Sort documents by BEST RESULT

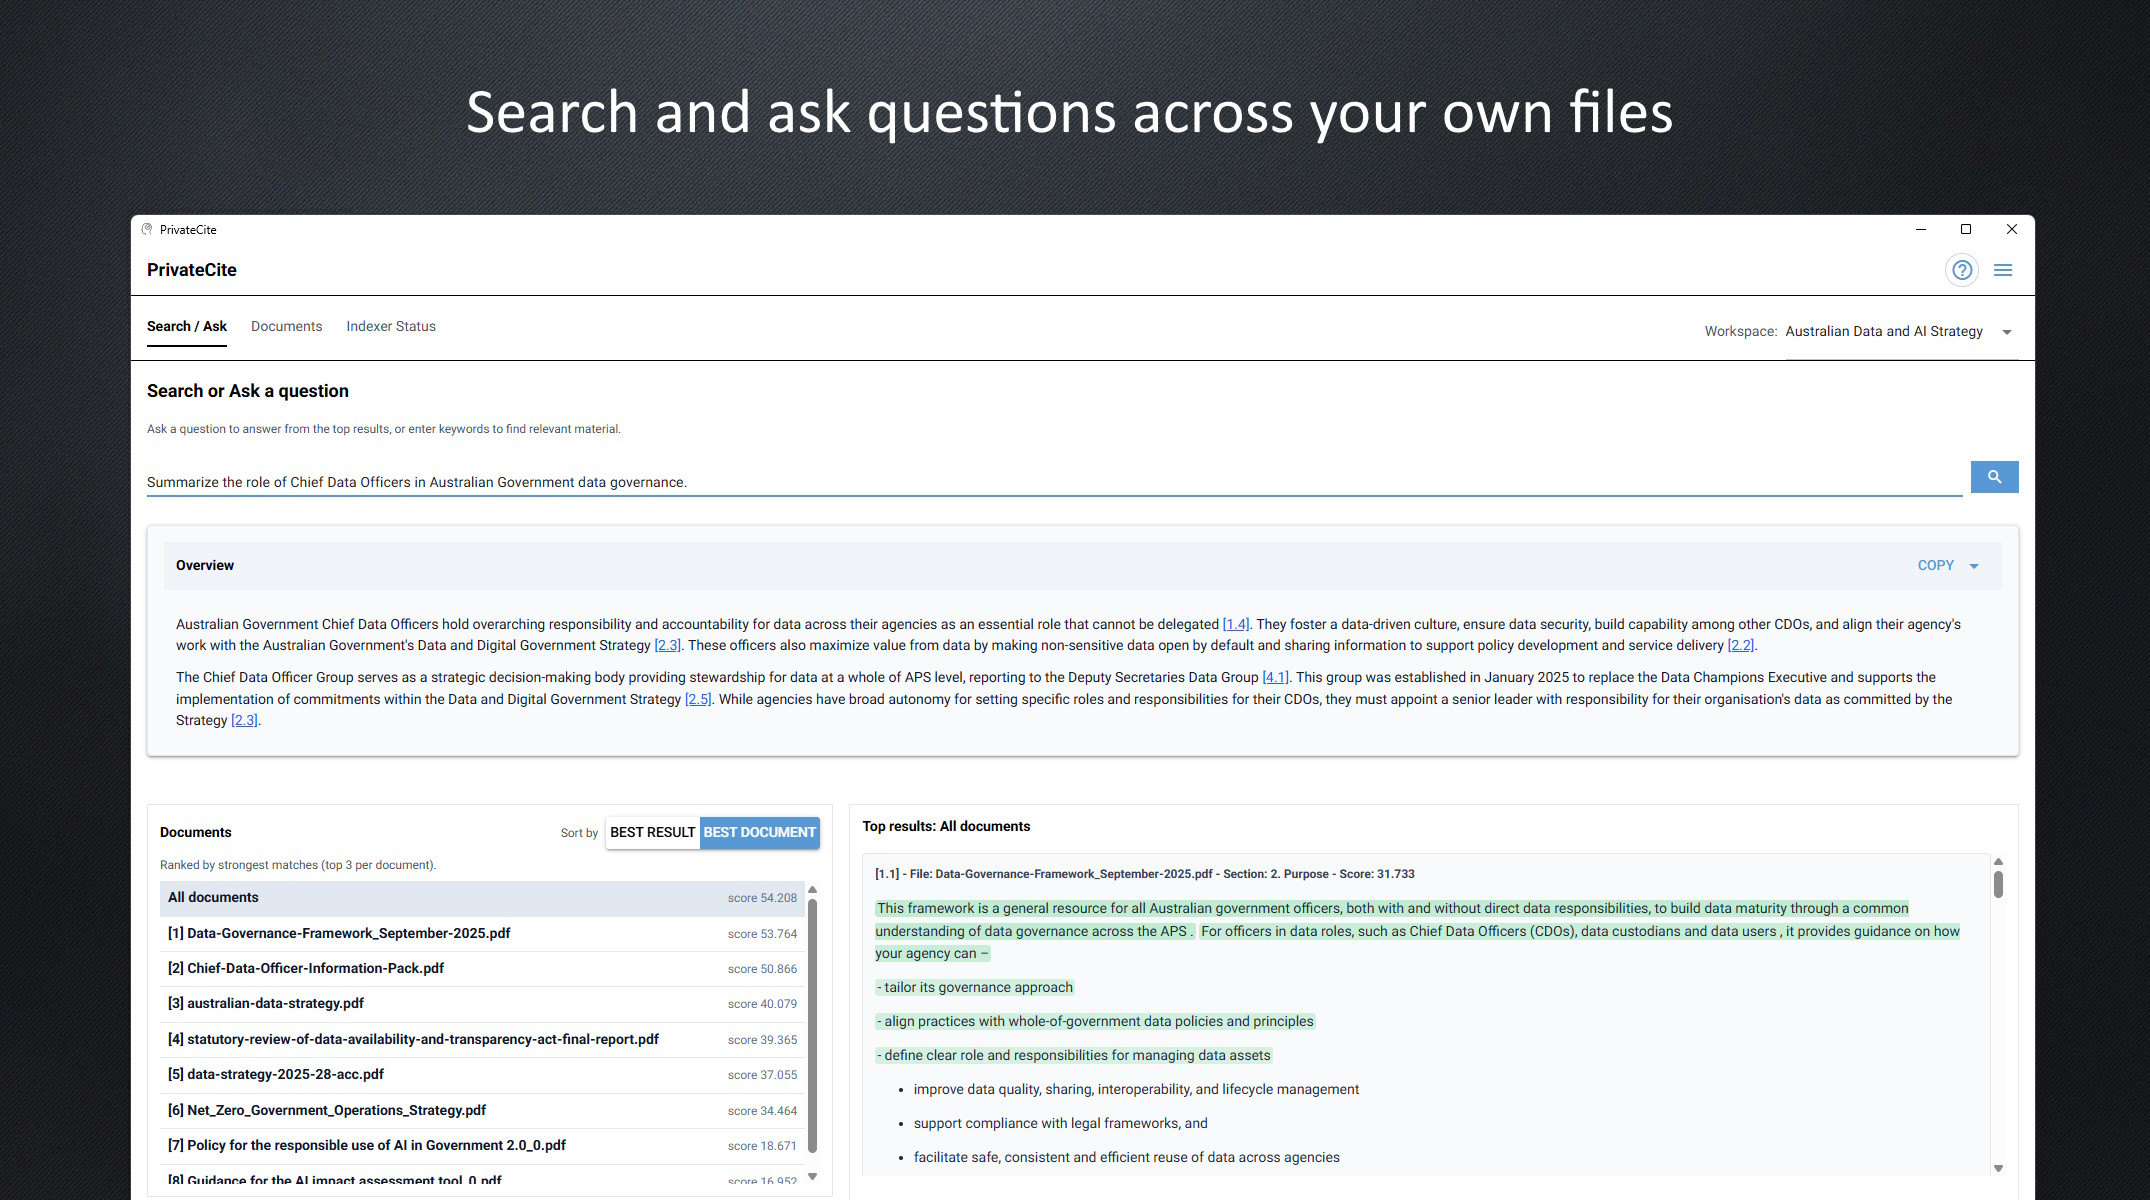pyautogui.click(x=652, y=832)
